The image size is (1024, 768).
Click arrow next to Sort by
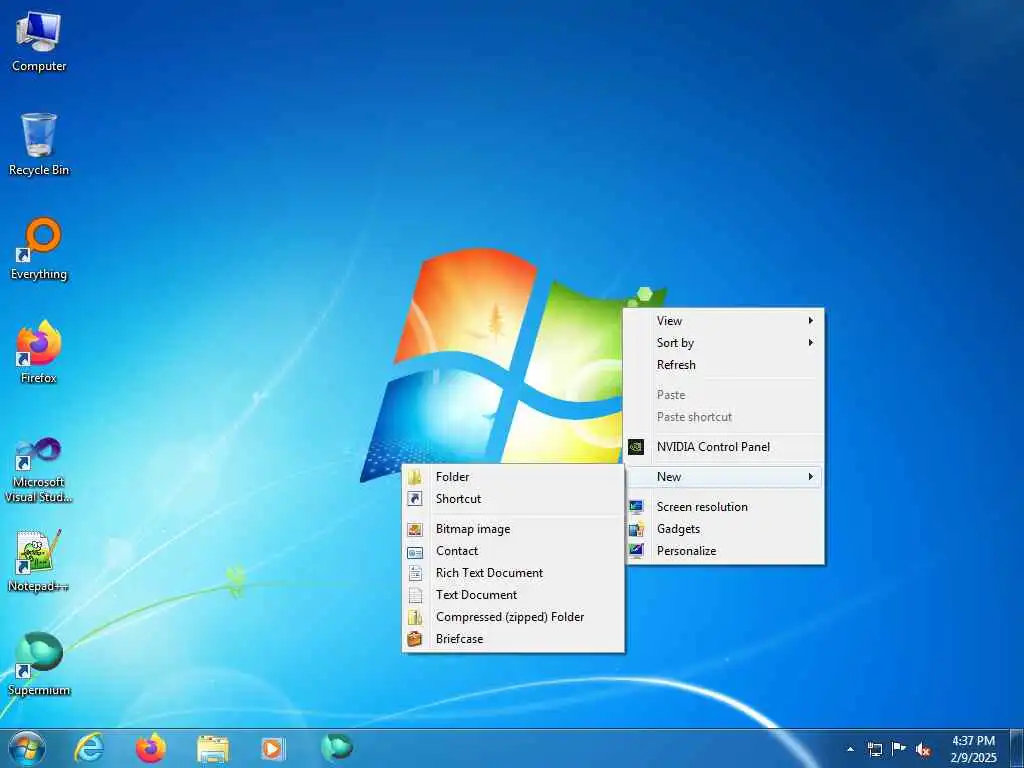click(810, 343)
